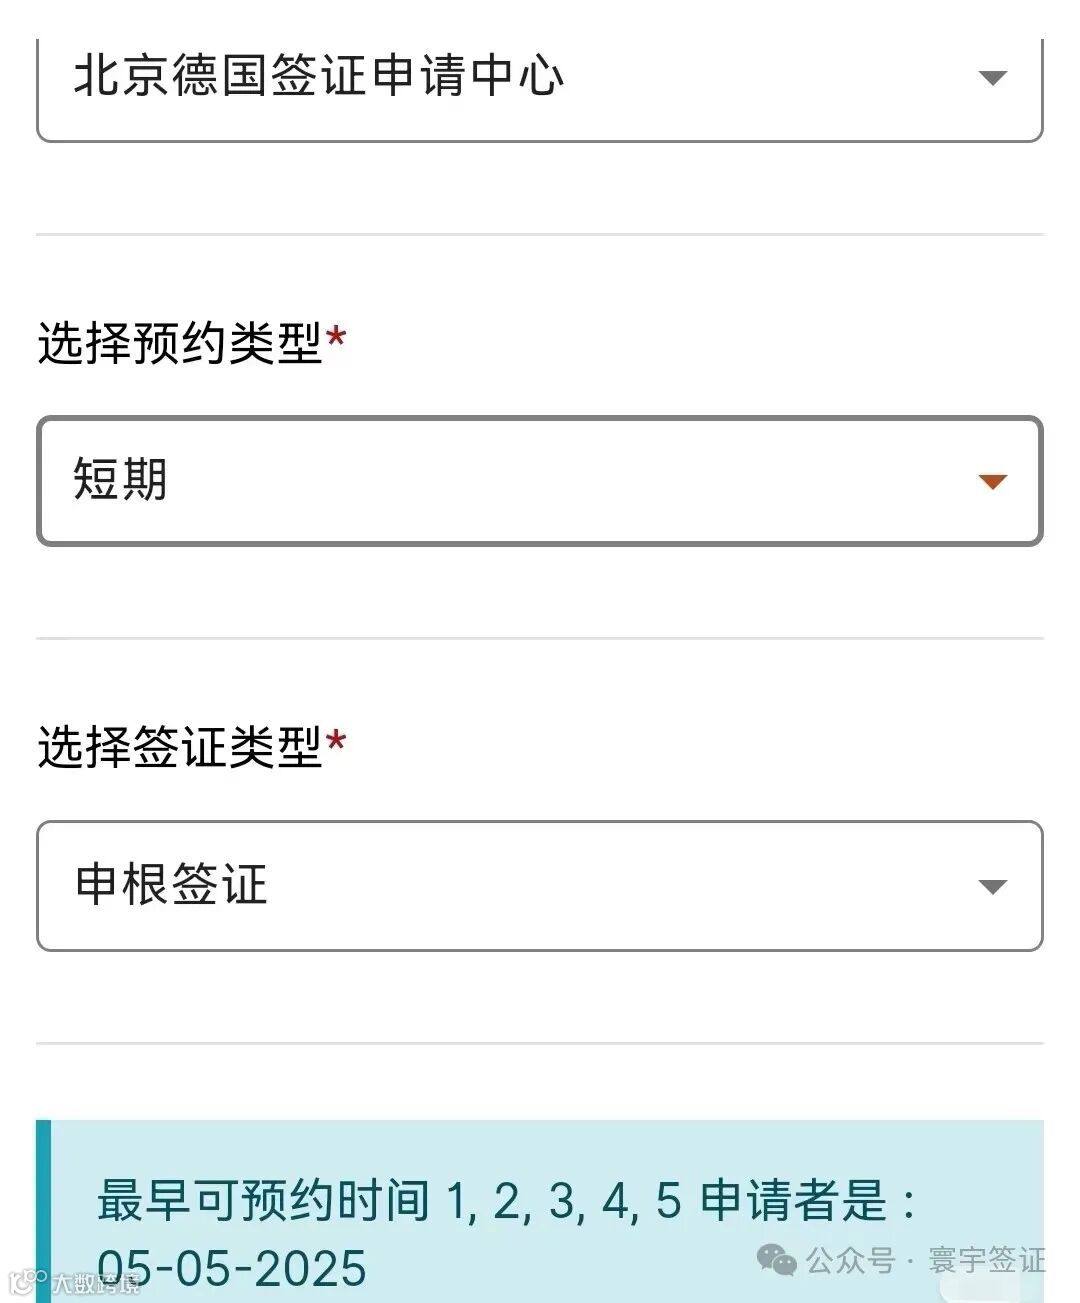
Task: Click the WeChat logo in watermark
Action: coord(777,1260)
